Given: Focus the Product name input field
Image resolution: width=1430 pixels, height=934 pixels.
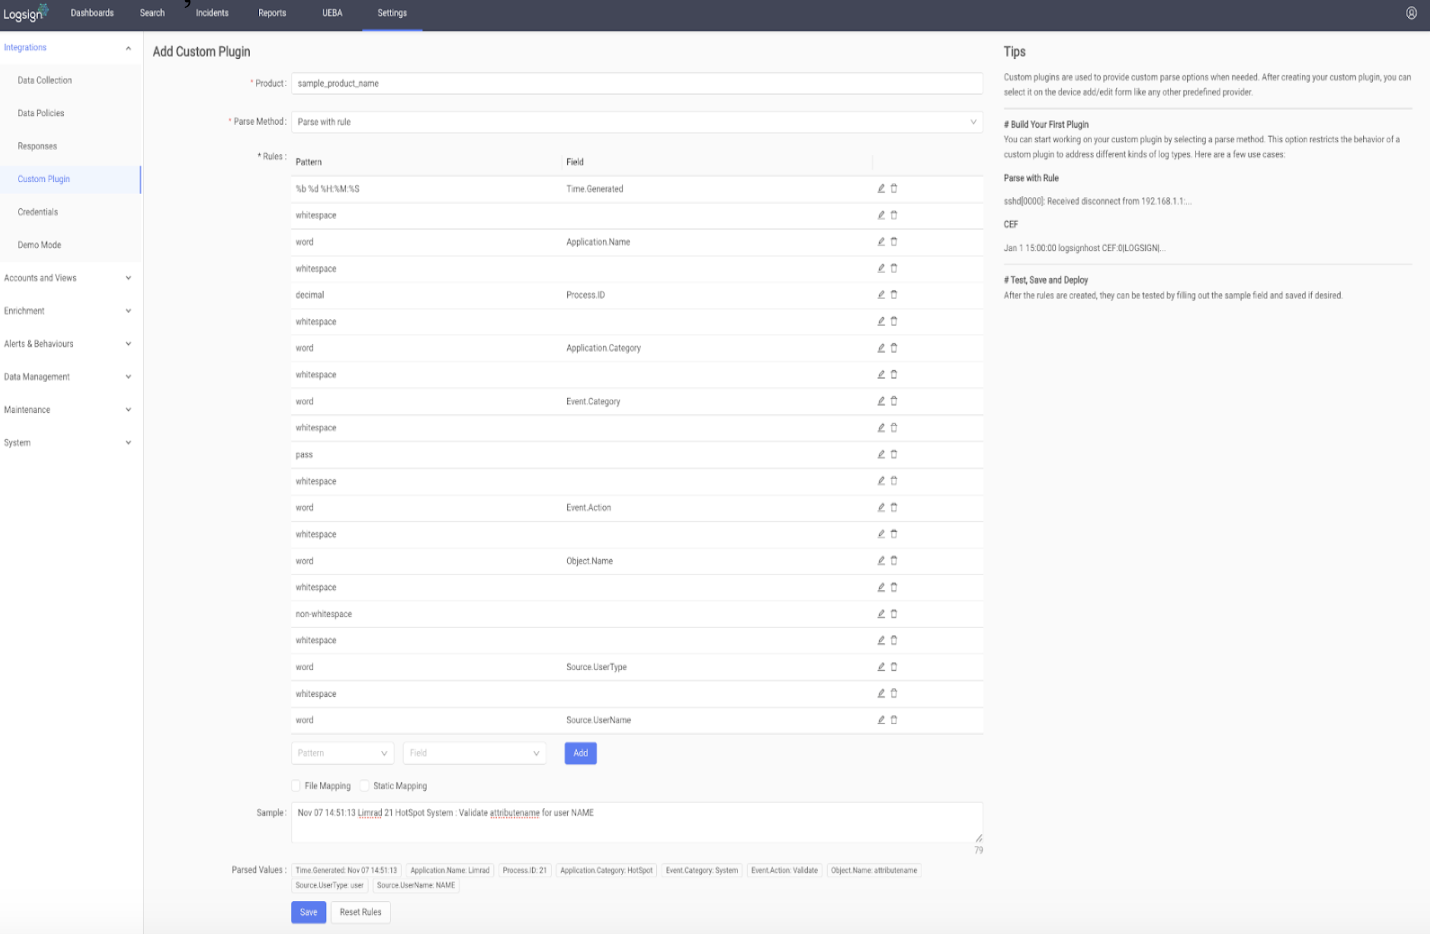Looking at the screenshot, I should (637, 83).
